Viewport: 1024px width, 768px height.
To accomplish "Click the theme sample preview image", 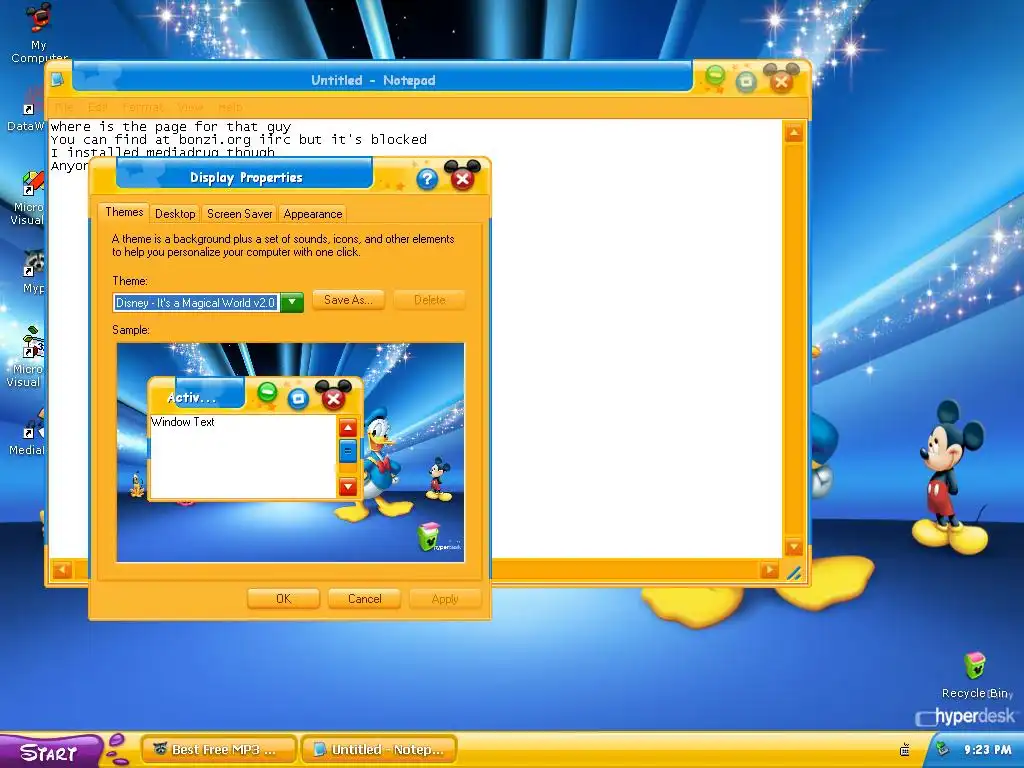I will pyautogui.click(x=291, y=452).
